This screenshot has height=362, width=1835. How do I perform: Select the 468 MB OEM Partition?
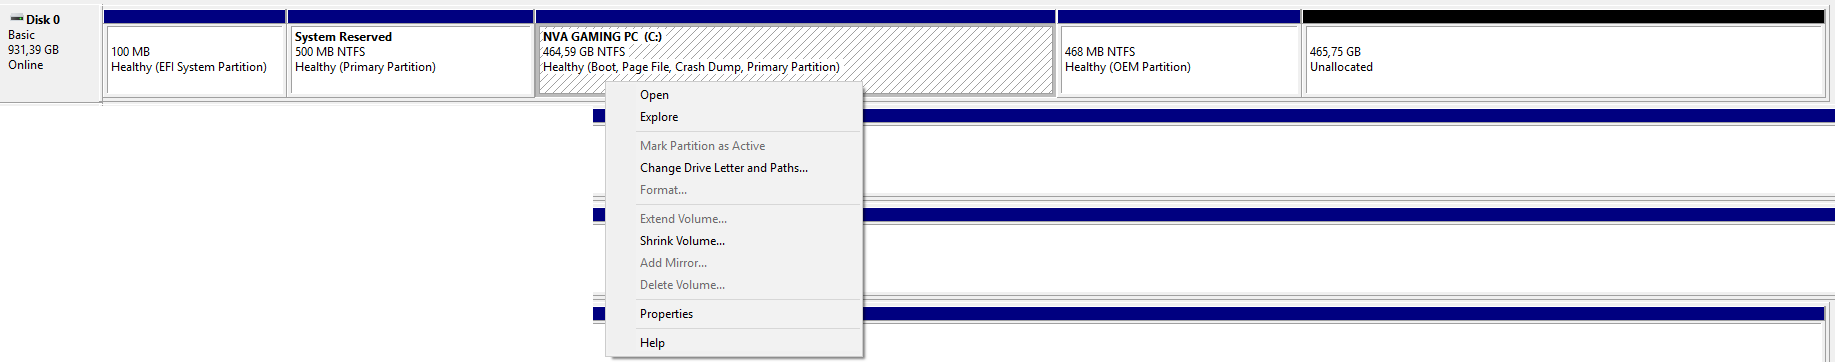pos(1179,60)
